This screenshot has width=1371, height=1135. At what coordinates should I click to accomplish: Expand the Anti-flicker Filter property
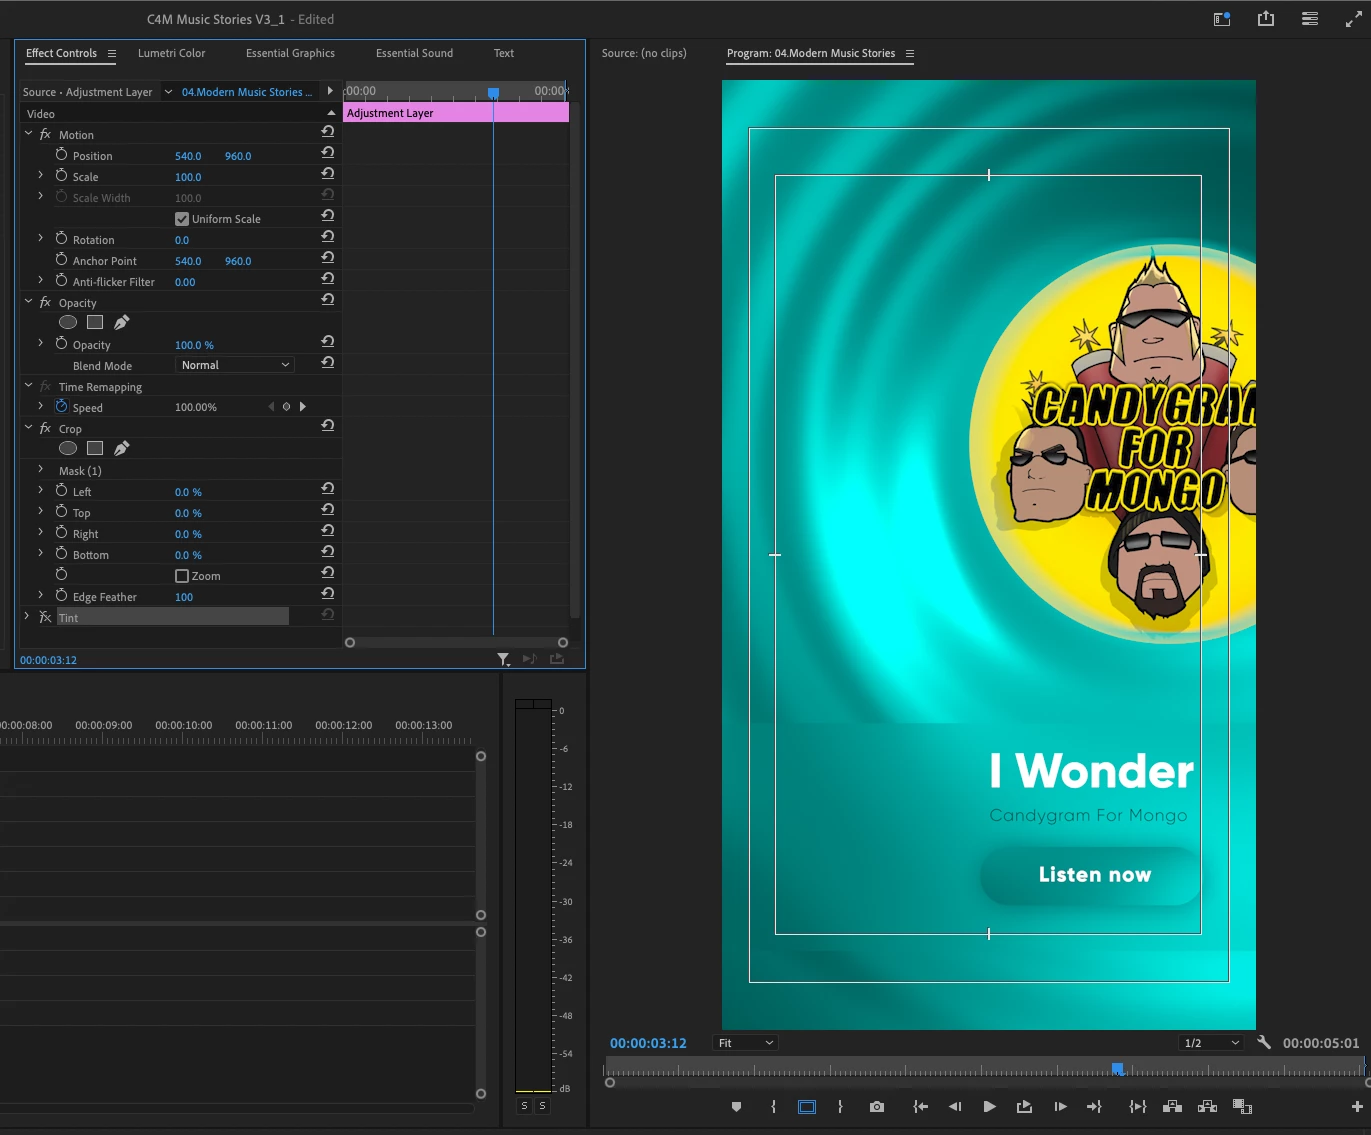(x=40, y=280)
